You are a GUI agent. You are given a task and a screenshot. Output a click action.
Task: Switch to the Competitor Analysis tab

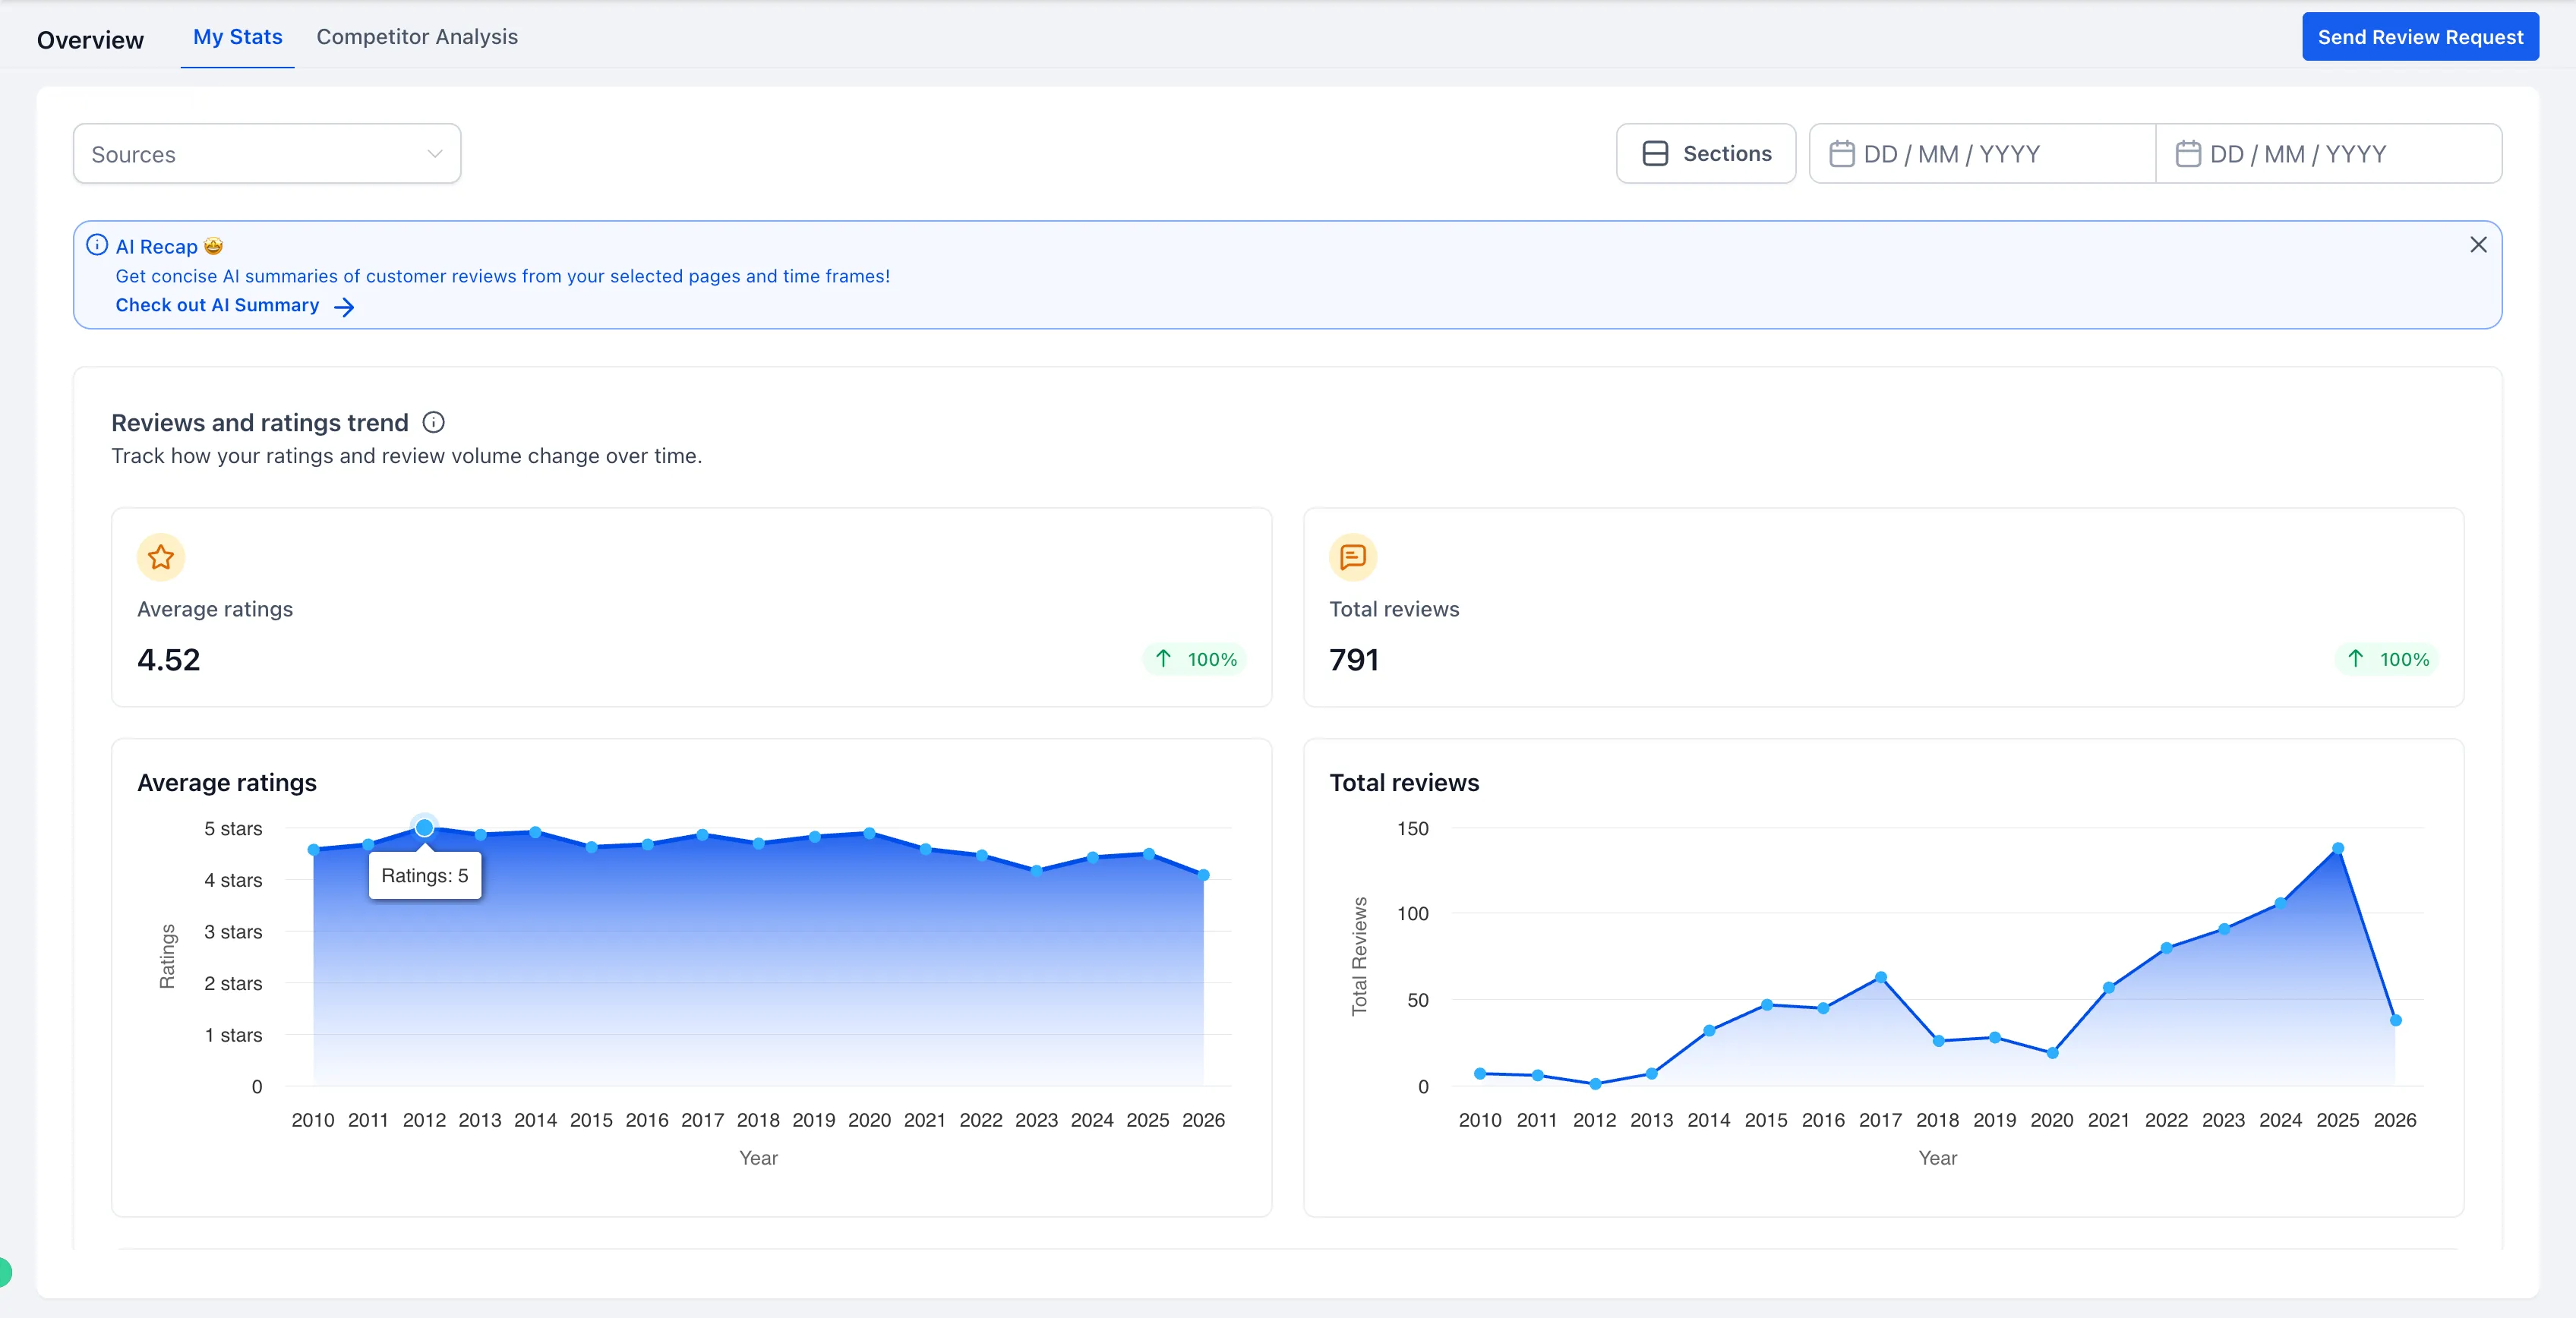tap(417, 37)
